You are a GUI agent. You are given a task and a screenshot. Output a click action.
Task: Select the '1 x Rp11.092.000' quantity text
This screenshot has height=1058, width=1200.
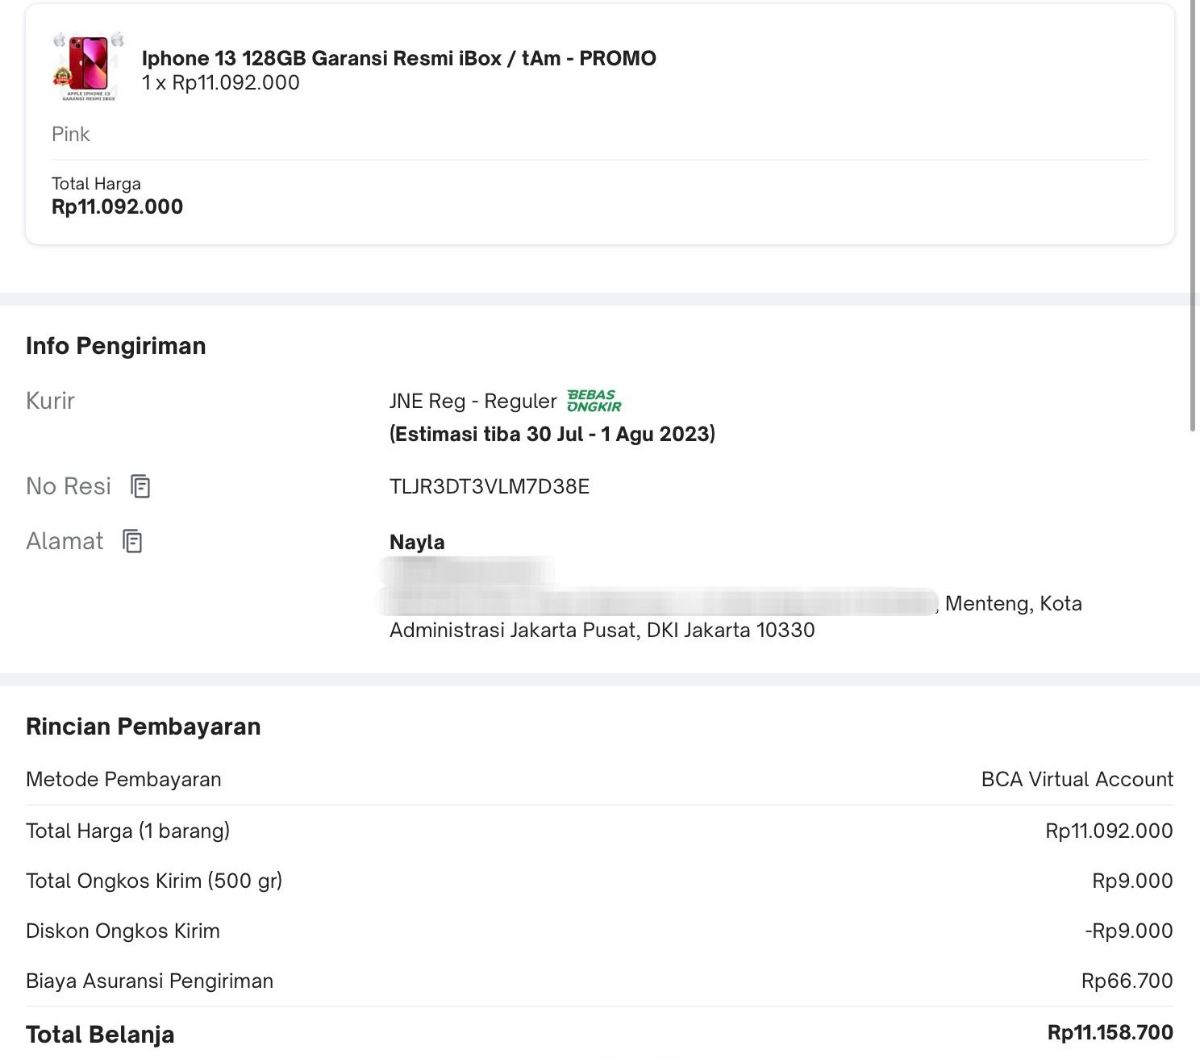click(x=221, y=83)
